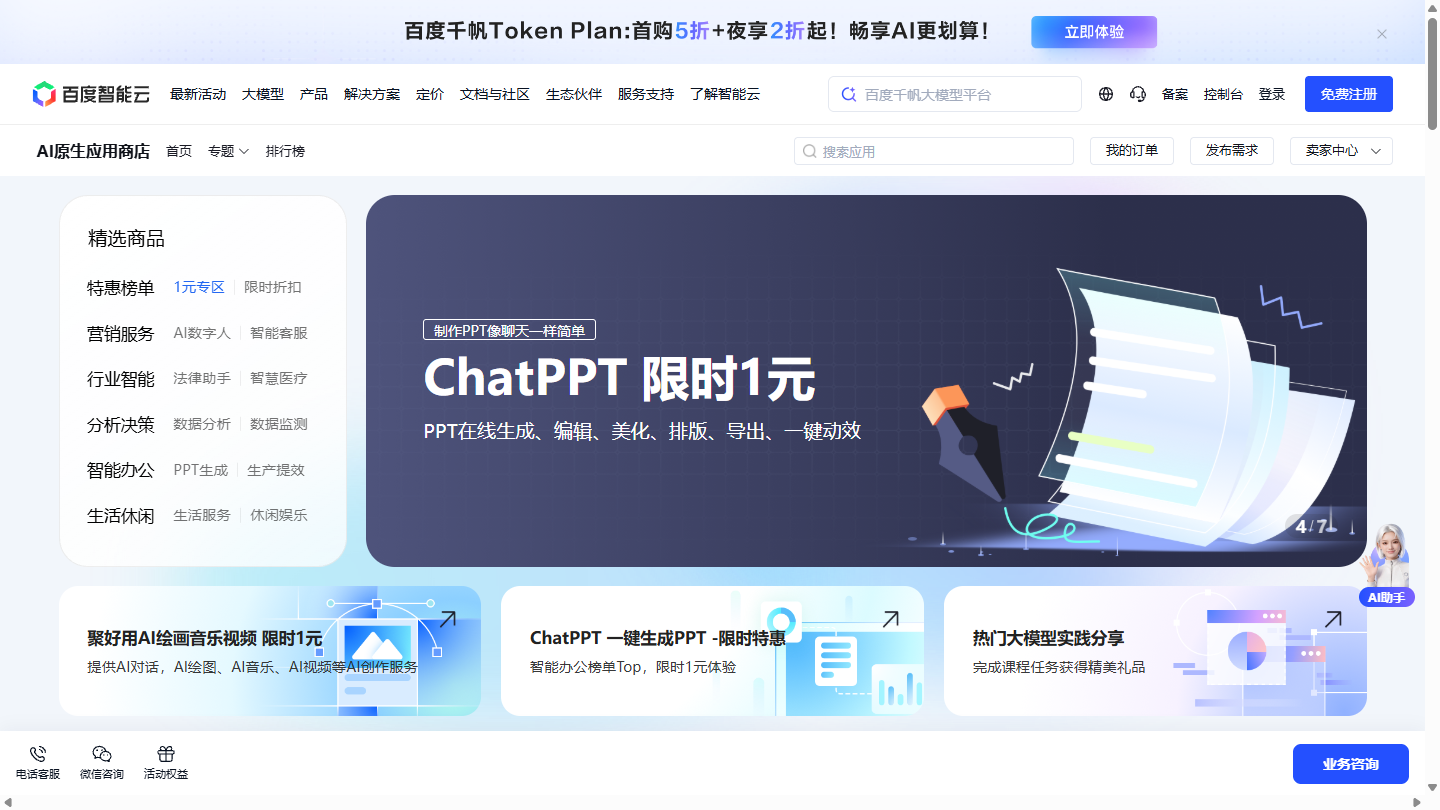The width and height of the screenshot is (1440, 810).
Task: Open the 法律助手 category
Action: tap(202, 378)
